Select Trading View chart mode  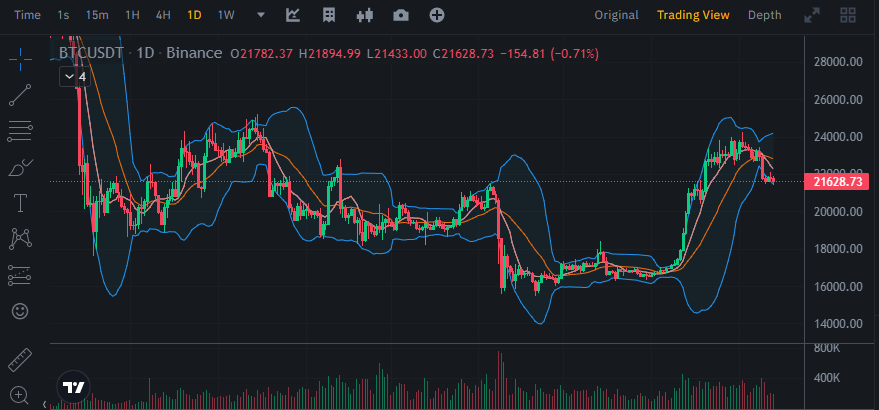point(693,15)
